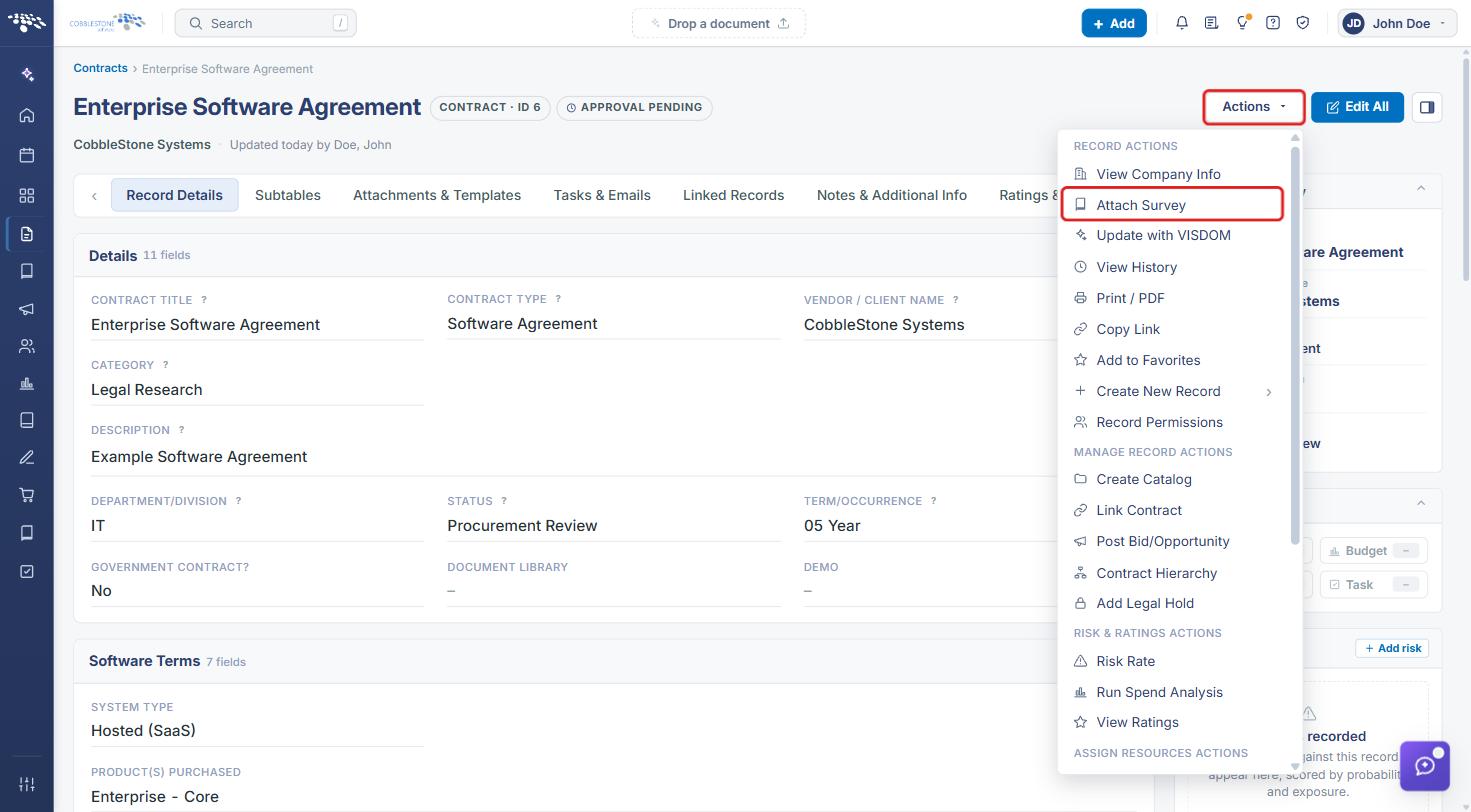Switch to the Subtables tab
The width and height of the screenshot is (1471, 812).
click(x=288, y=195)
